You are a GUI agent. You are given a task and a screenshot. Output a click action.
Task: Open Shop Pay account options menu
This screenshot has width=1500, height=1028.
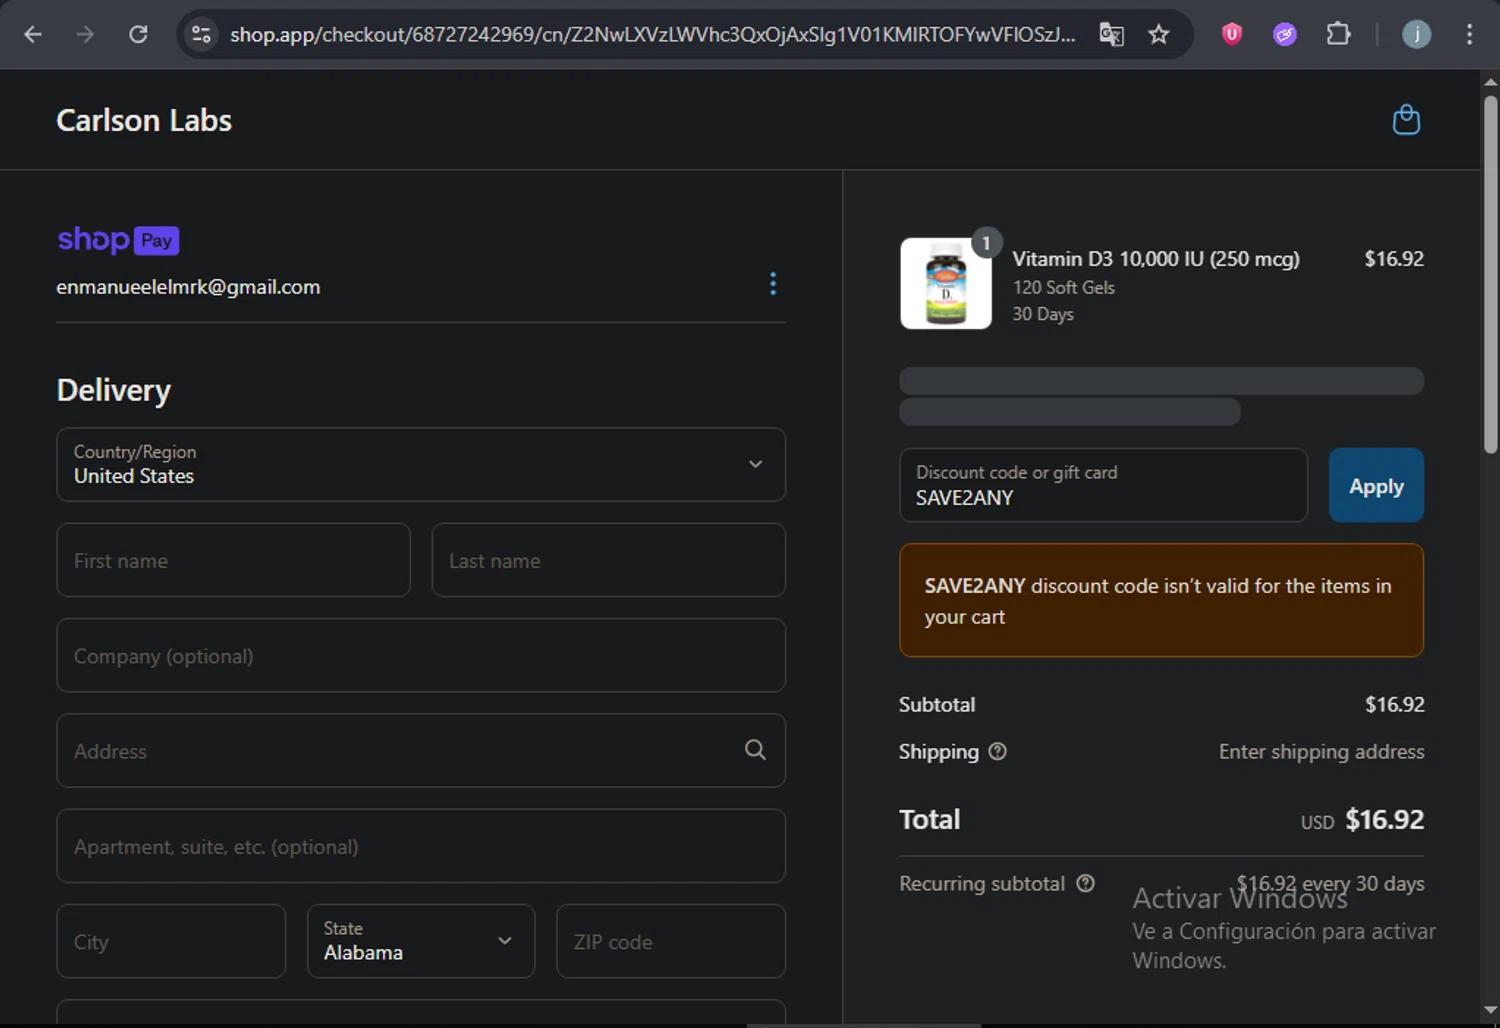(773, 284)
